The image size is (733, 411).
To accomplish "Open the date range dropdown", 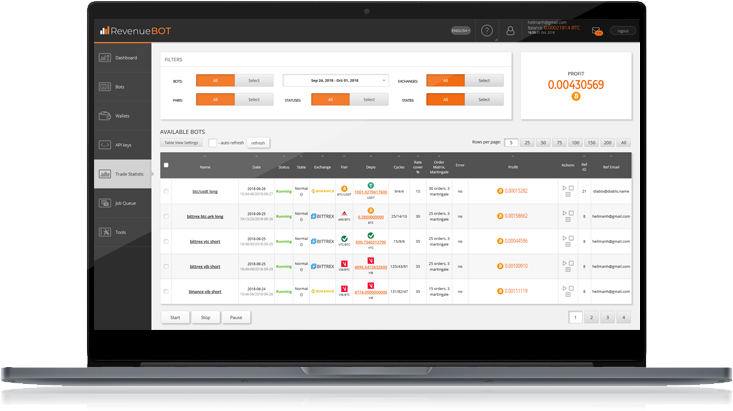I will pyautogui.click(x=335, y=80).
